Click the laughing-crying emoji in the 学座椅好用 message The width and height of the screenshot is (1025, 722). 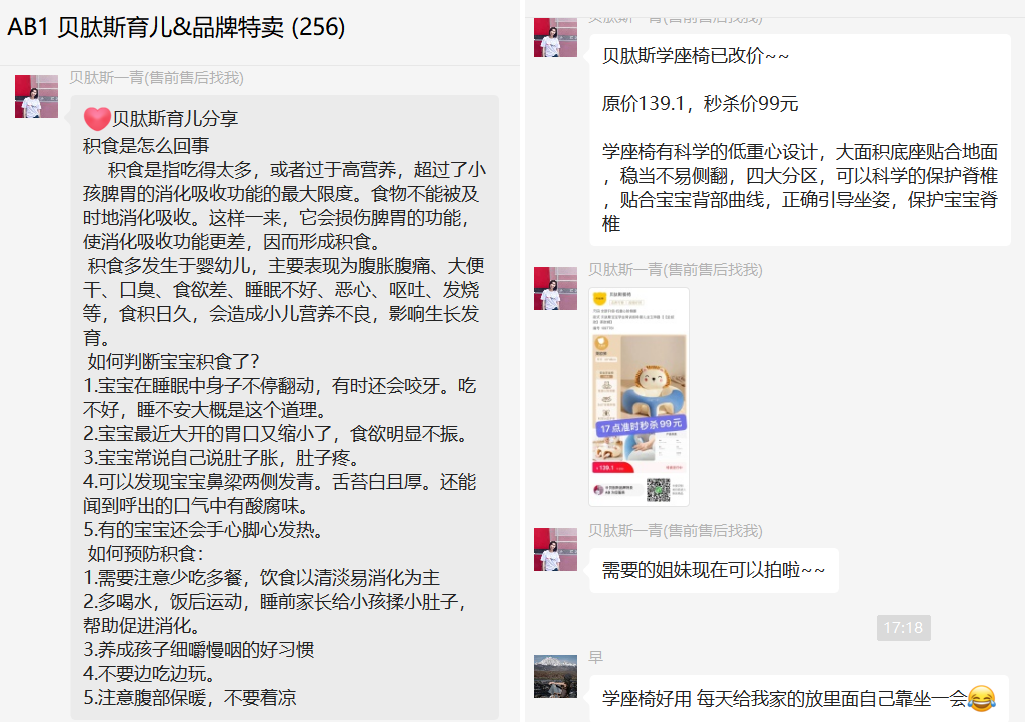point(982,697)
